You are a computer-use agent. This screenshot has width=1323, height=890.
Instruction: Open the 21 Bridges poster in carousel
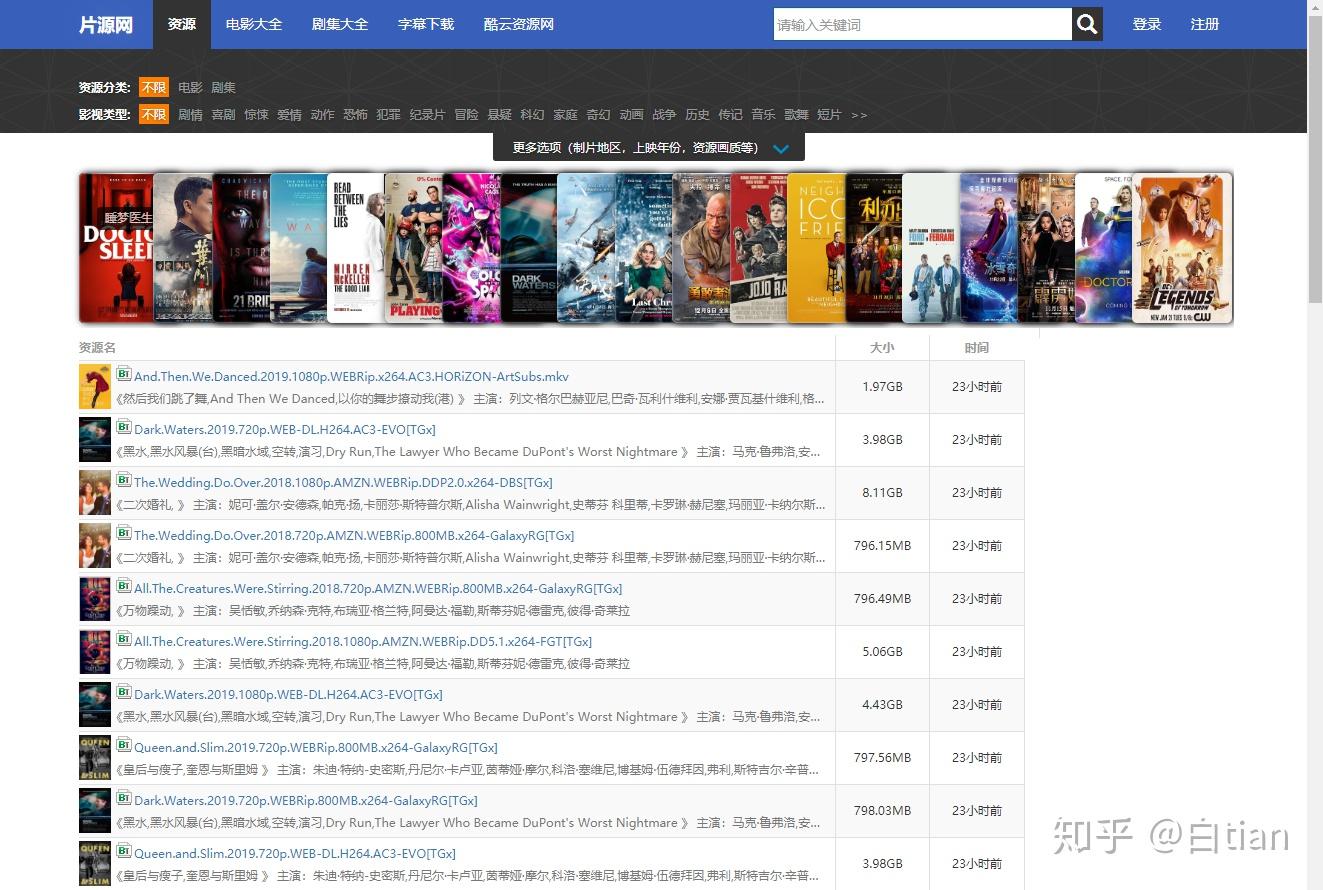[x=240, y=248]
